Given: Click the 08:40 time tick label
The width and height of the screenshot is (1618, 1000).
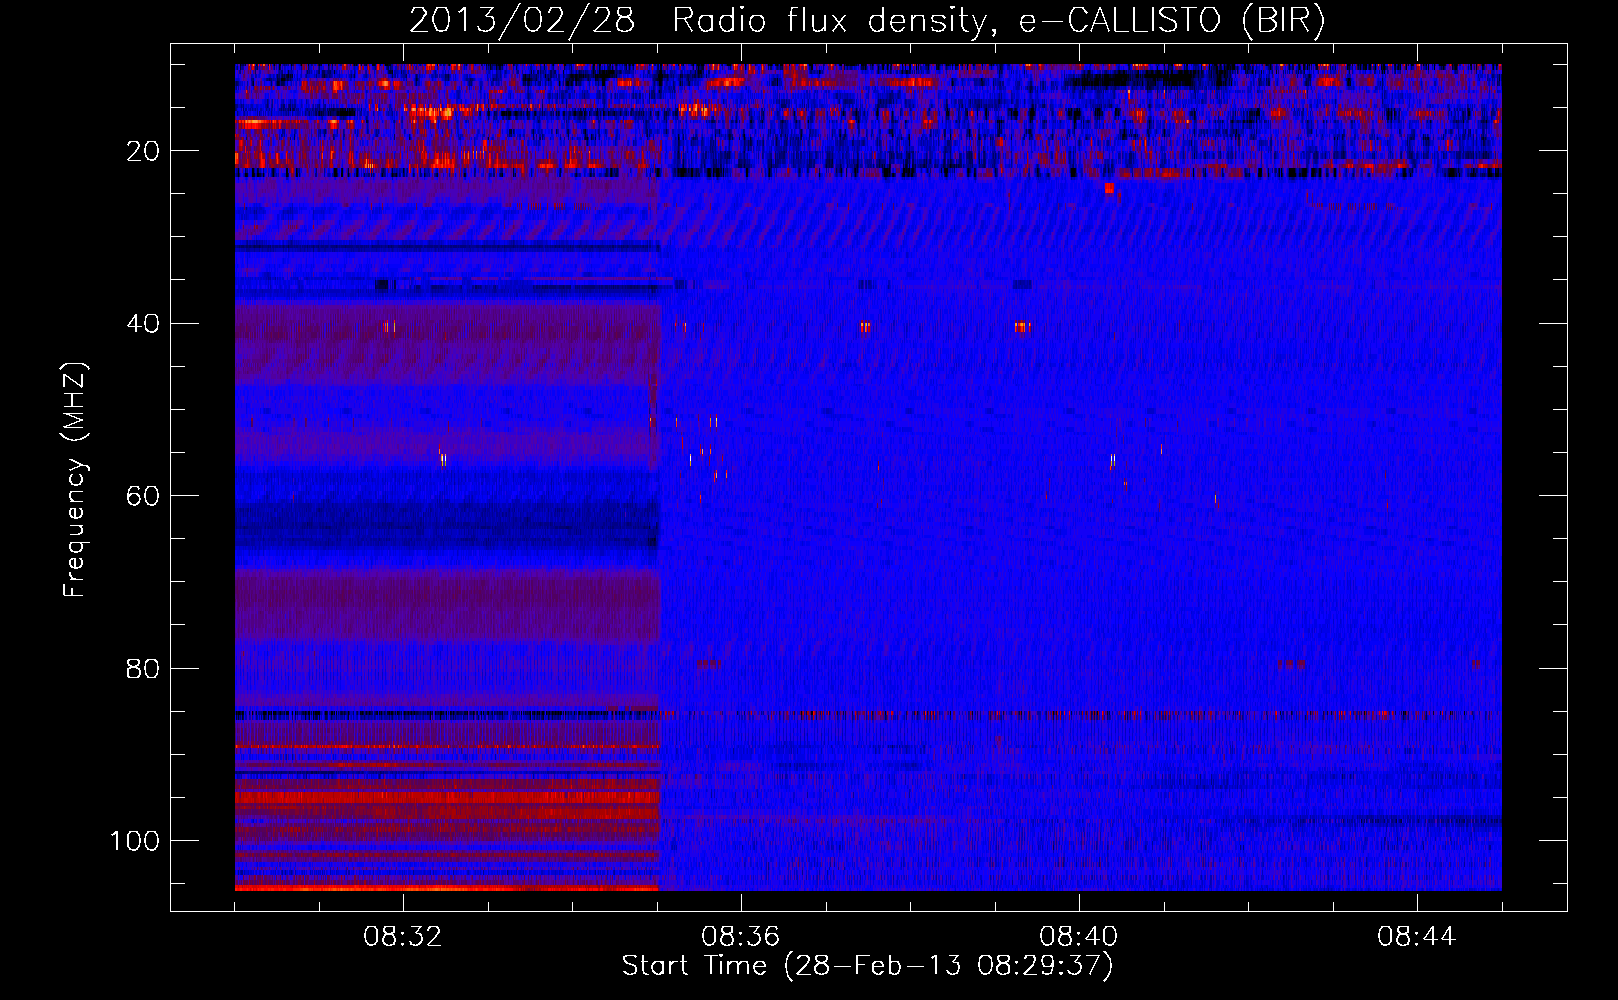Looking at the screenshot, I should pos(1079,937).
